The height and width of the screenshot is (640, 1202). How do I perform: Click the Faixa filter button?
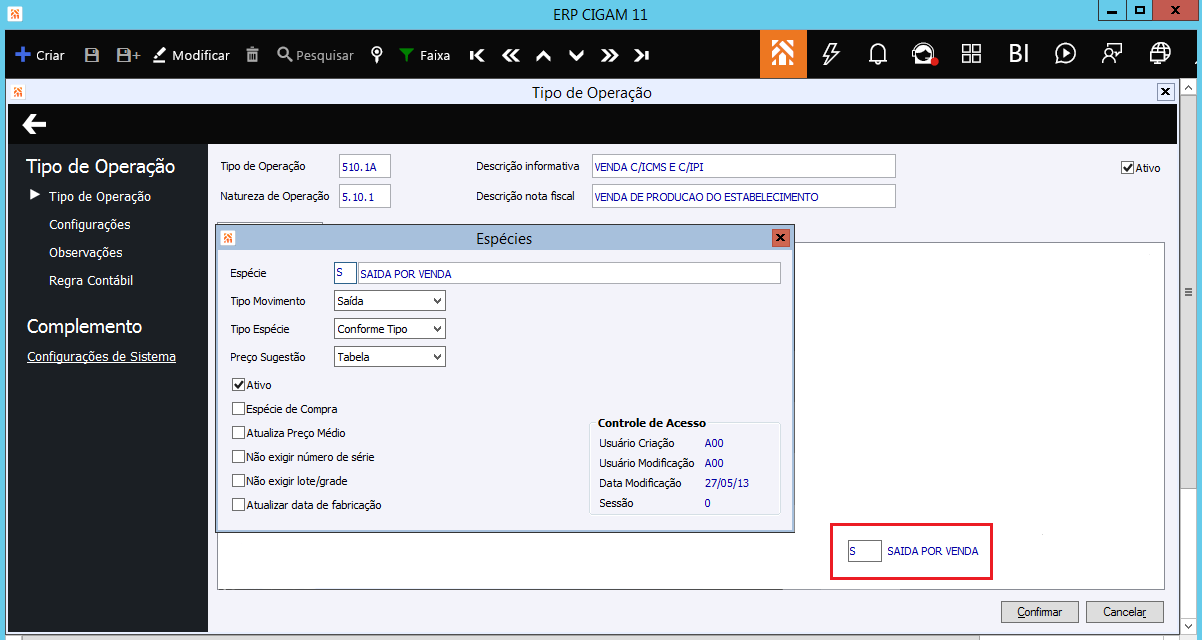pos(424,55)
